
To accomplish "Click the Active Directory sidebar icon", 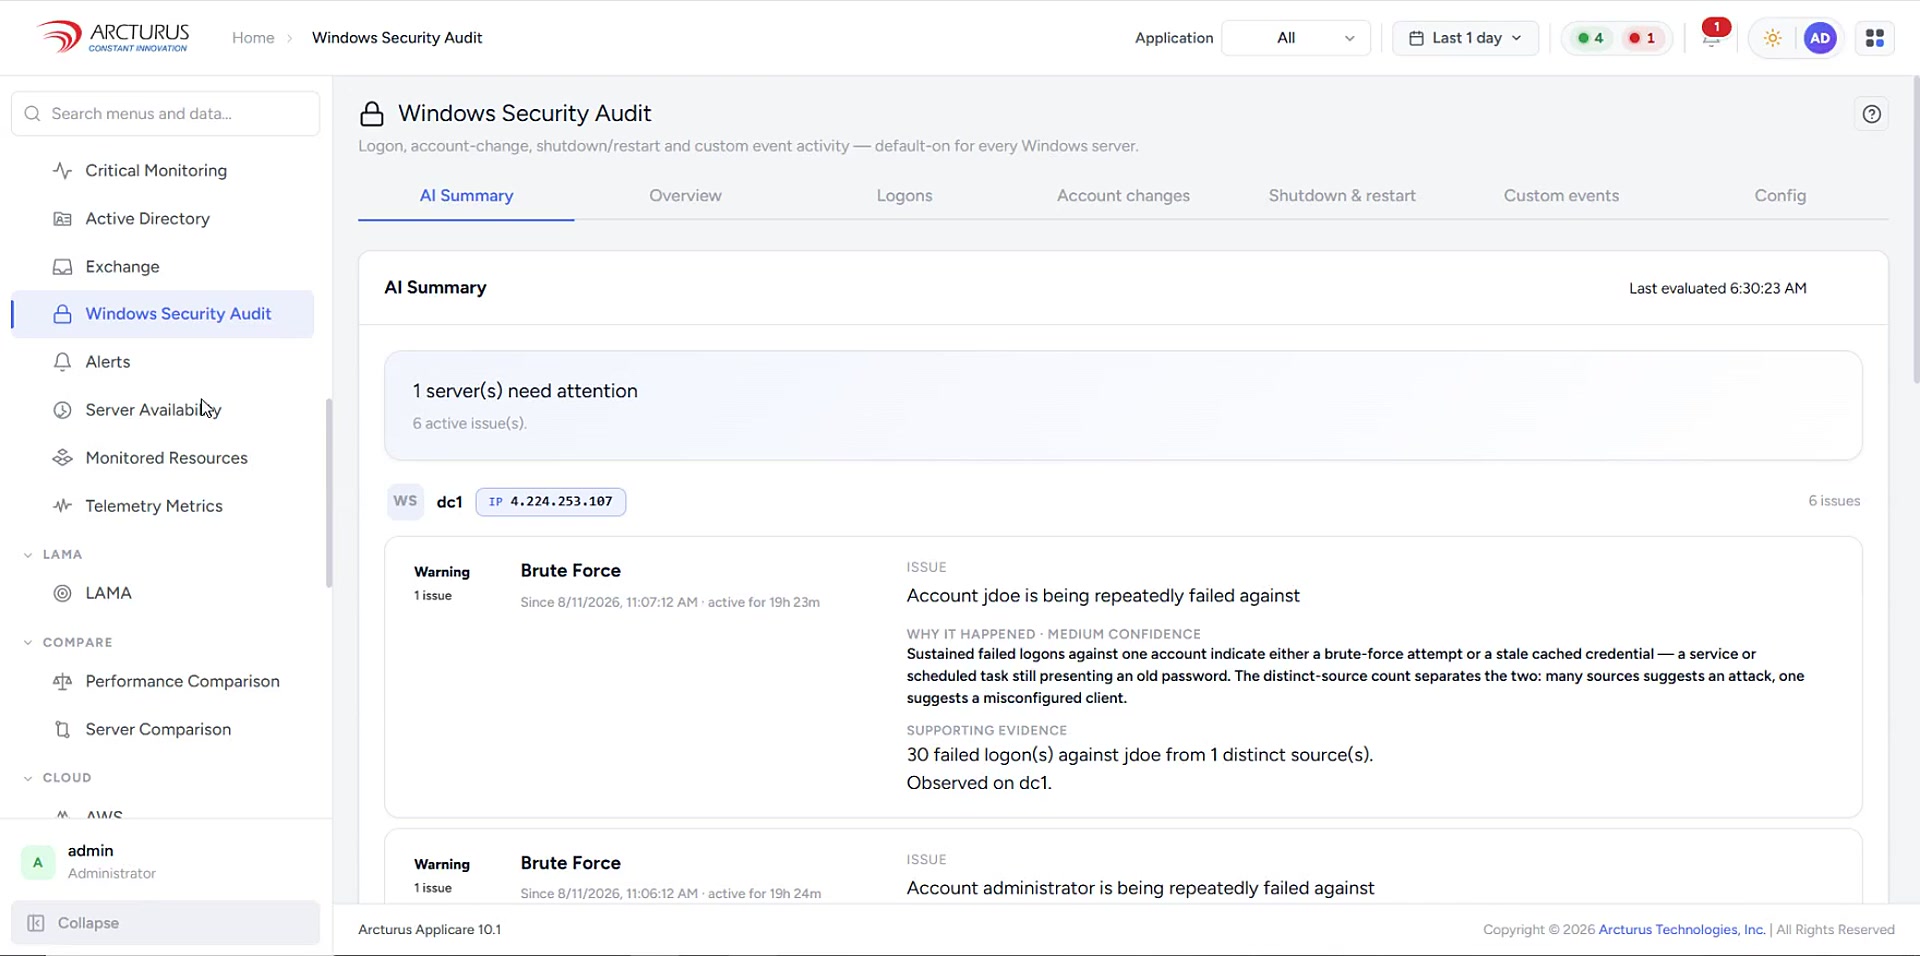I will coord(62,219).
